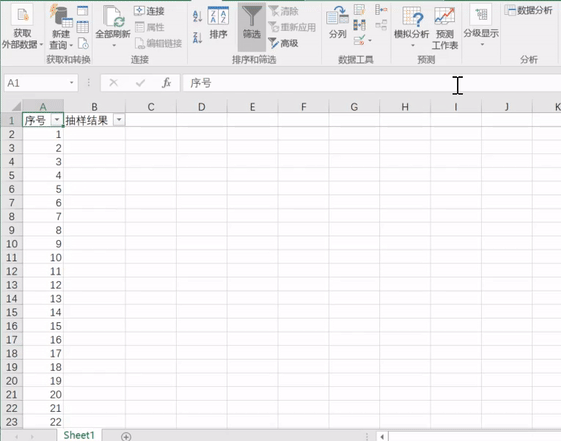561x441 pixels.
Task: Expand the Data Validation dropdown arrow
Action: pyautogui.click(x=370, y=40)
